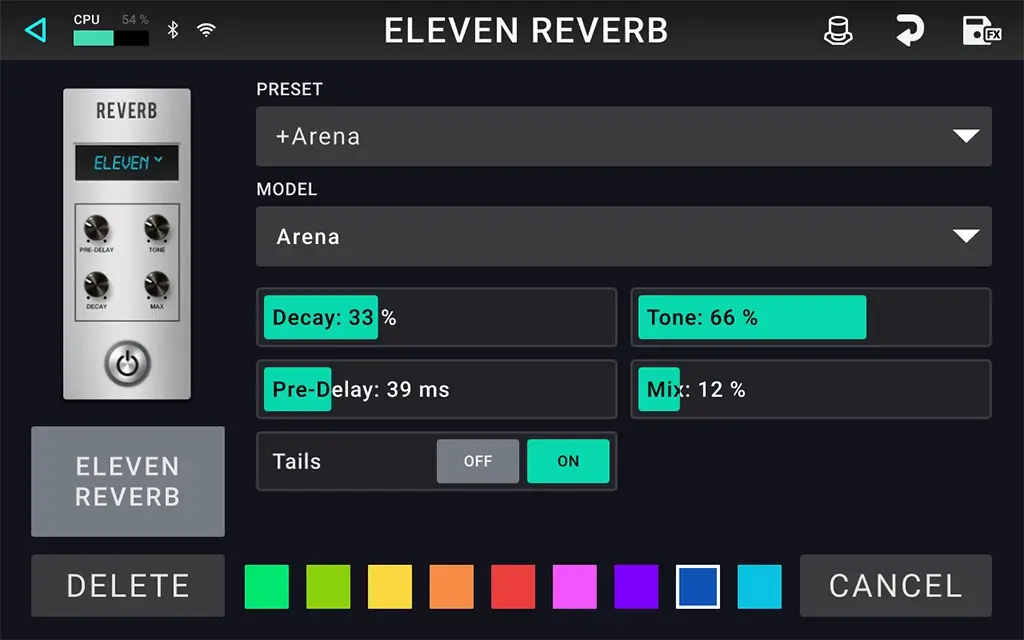1024x640 pixels.
Task: Expand the Arena model dropdown
Action: pyautogui.click(x=623, y=236)
